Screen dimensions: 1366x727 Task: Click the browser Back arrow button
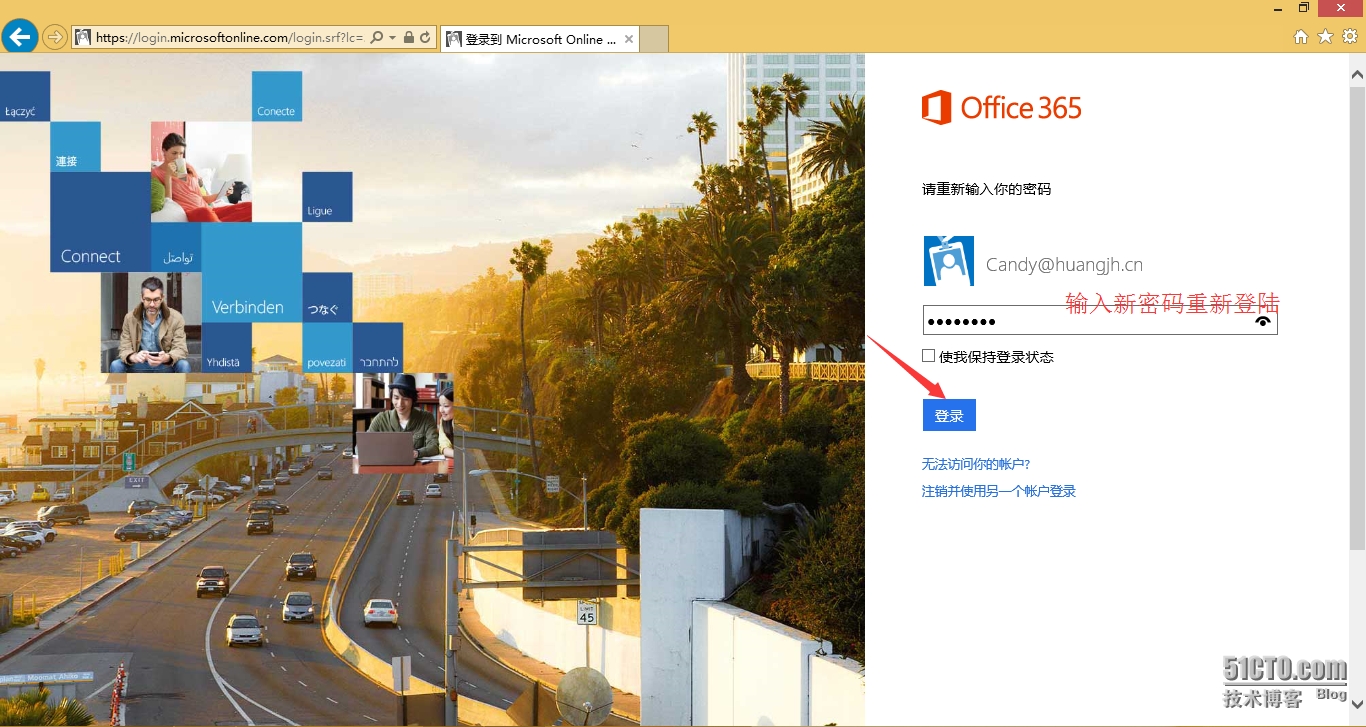(x=20, y=38)
